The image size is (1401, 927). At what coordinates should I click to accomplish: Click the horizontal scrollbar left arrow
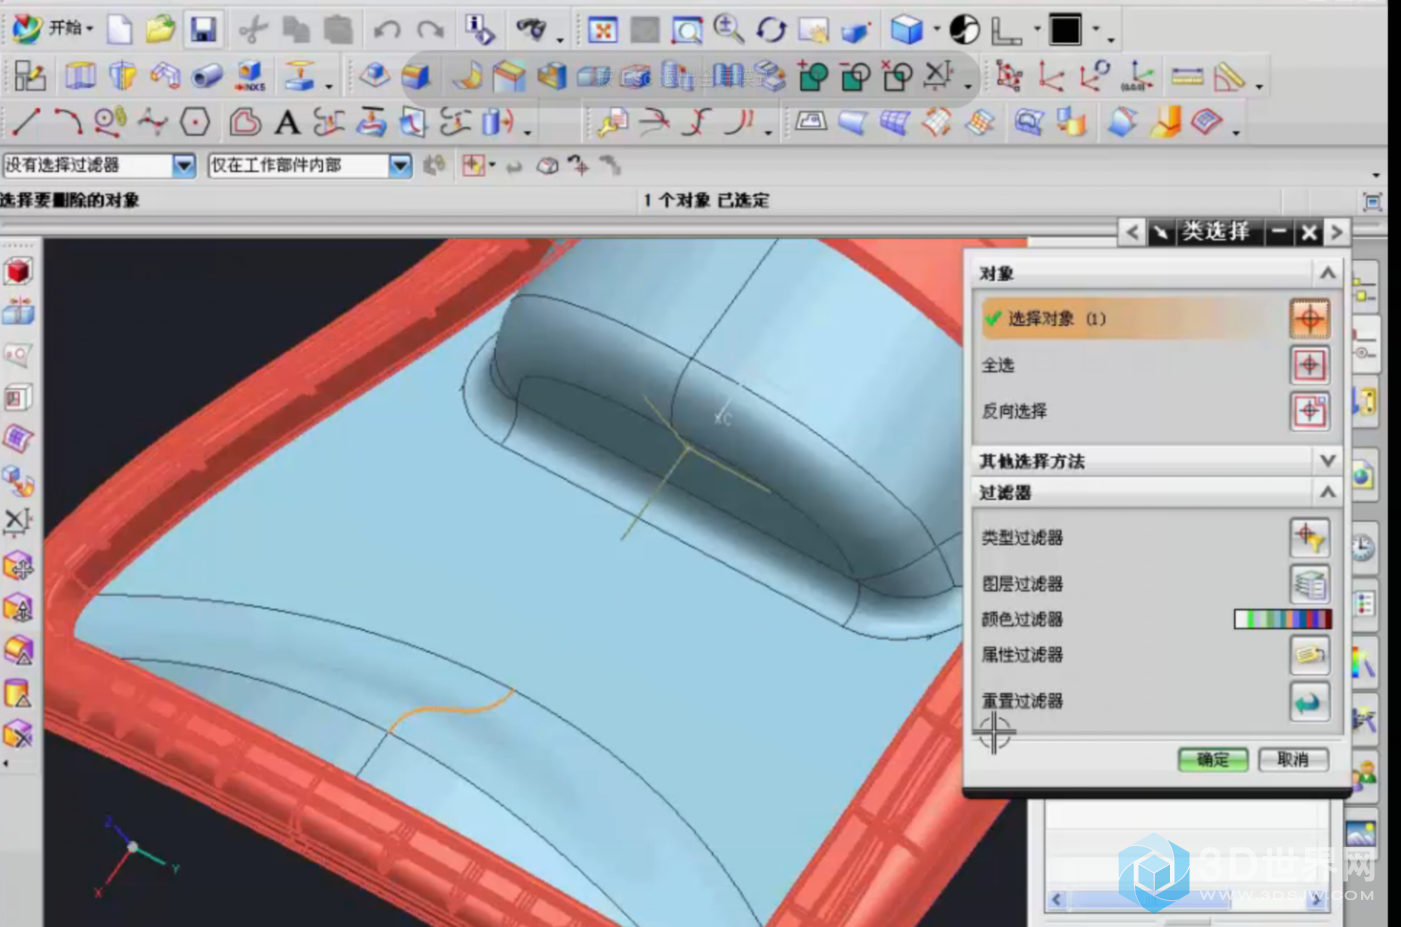pyautogui.click(x=1057, y=899)
